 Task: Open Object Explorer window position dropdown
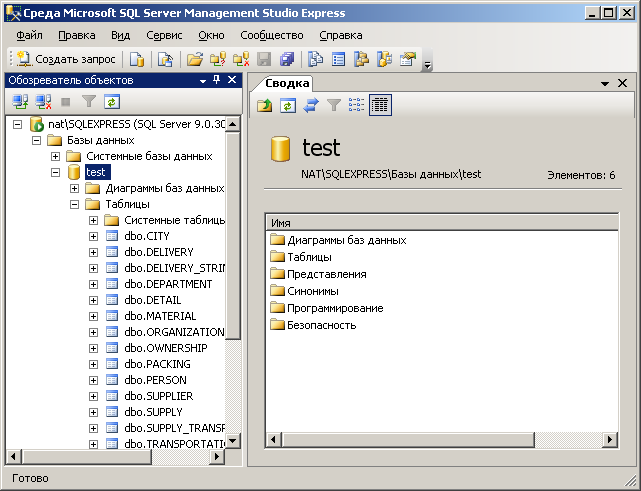[203, 81]
